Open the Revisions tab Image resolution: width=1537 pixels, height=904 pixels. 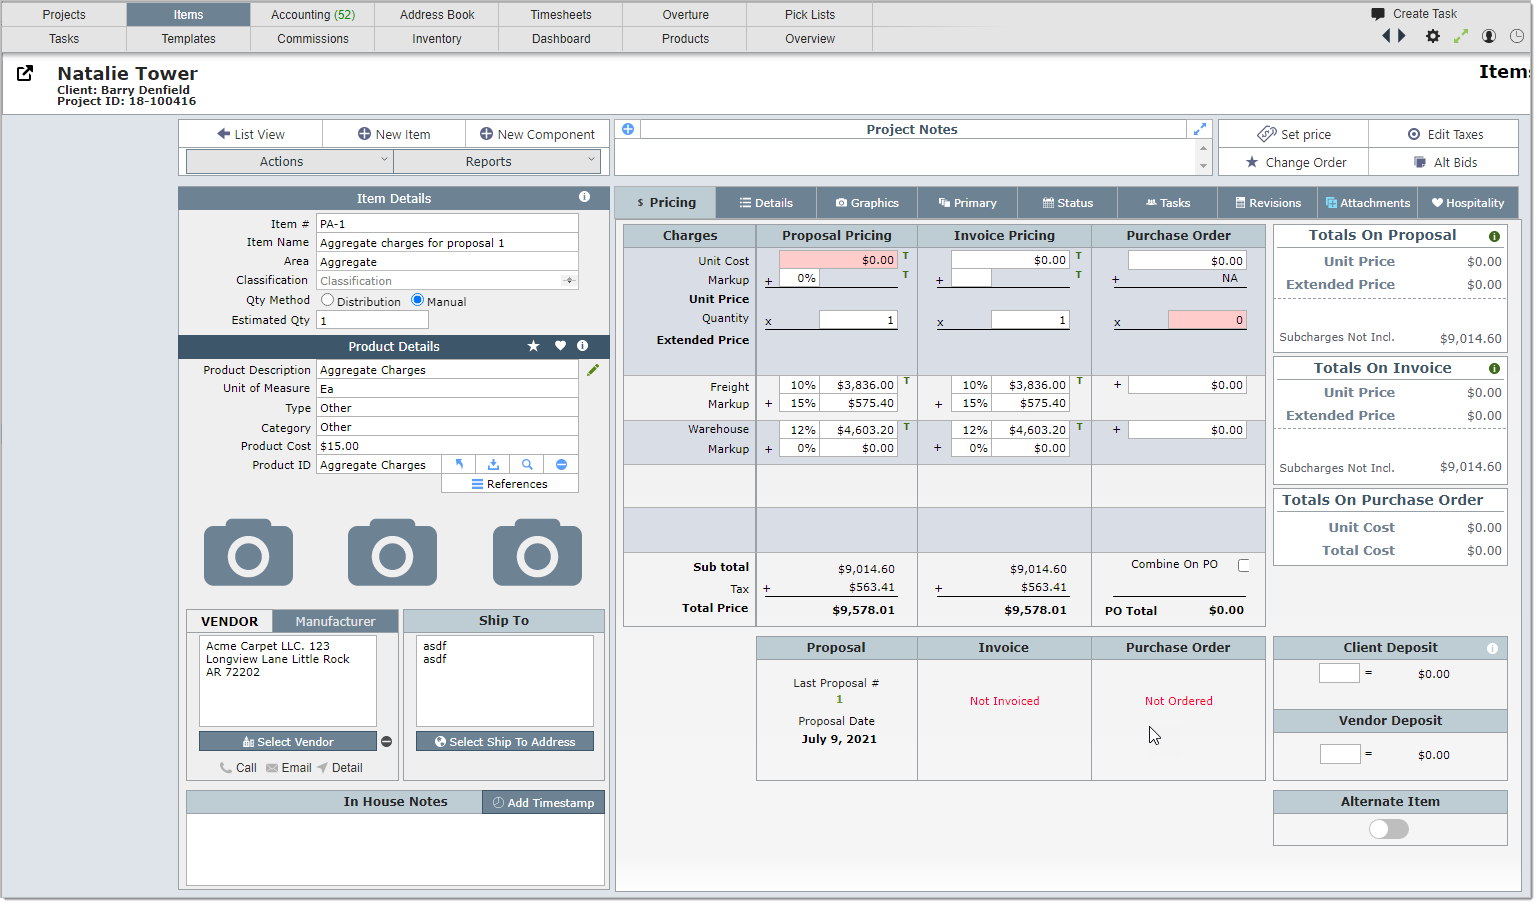click(1268, 203)
